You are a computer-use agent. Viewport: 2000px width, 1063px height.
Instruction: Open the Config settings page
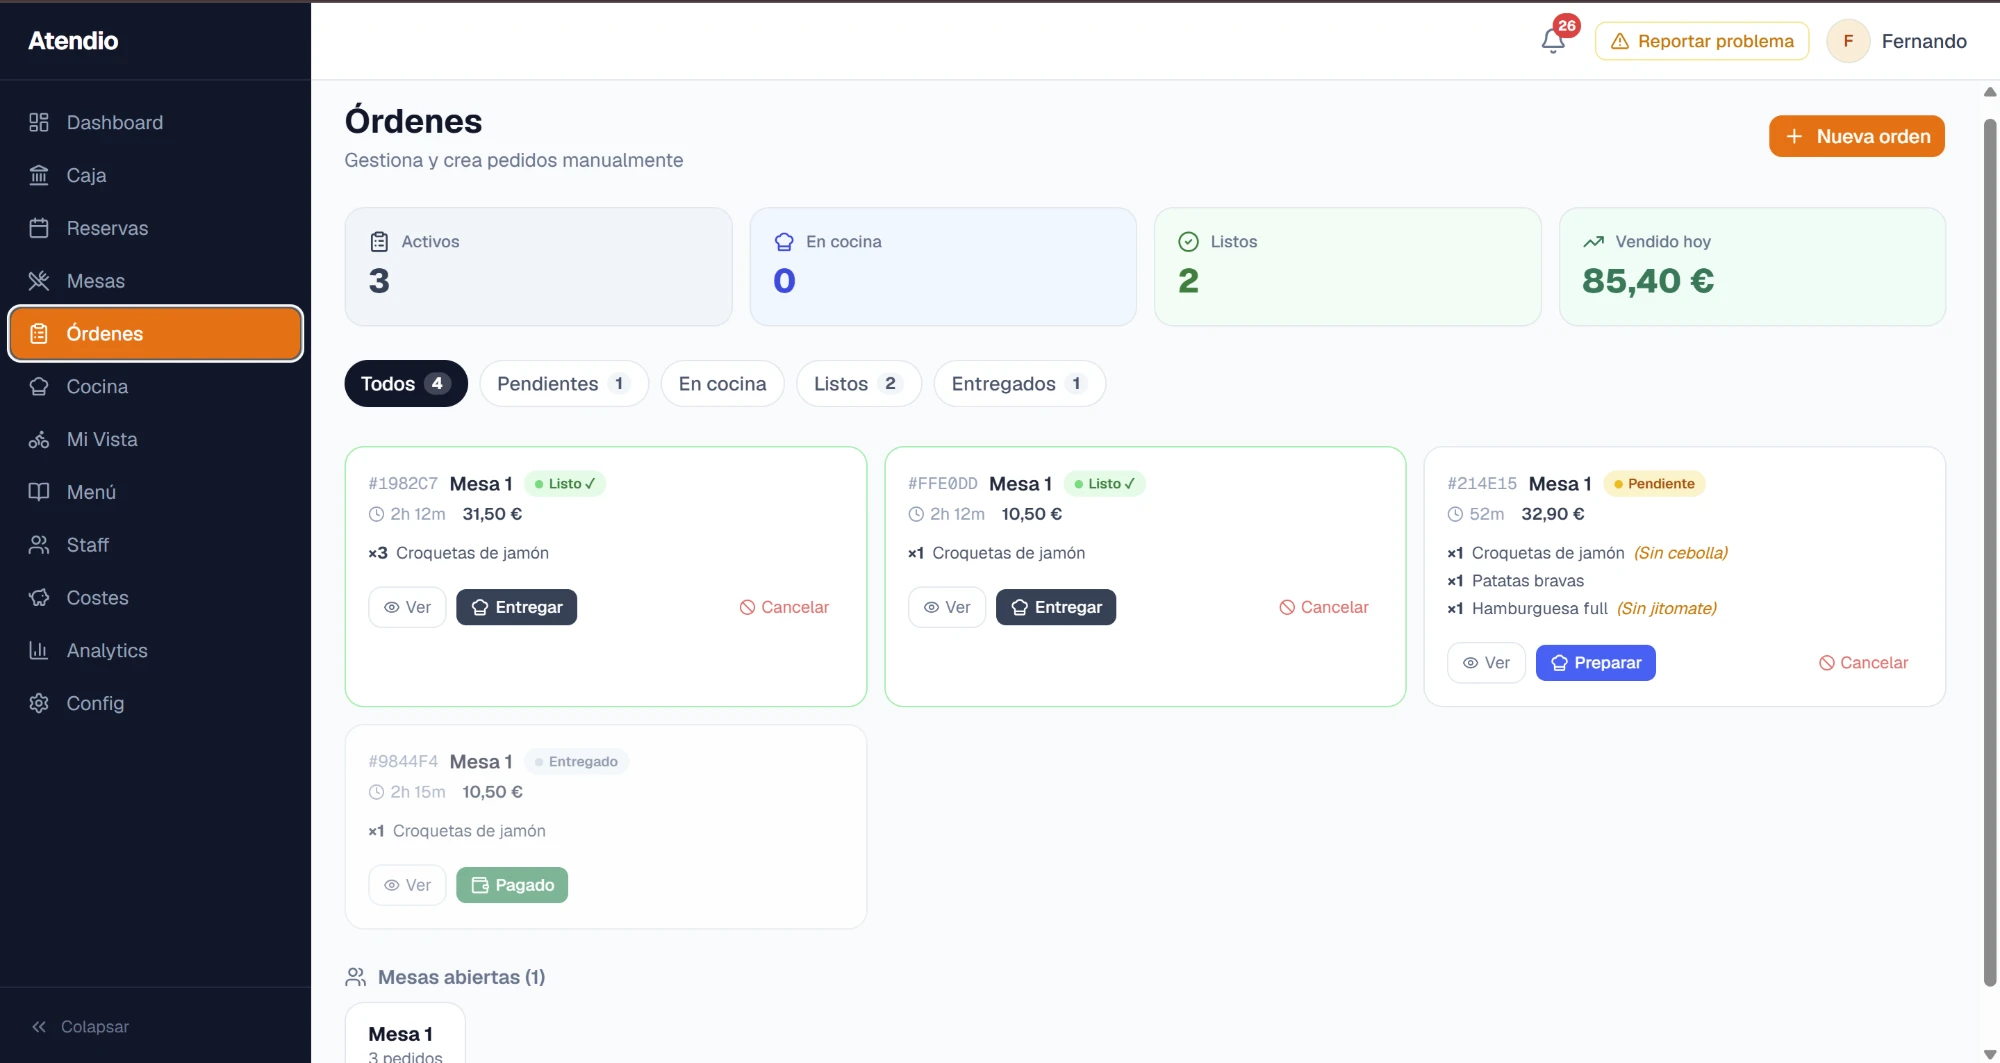tap(155, 703)
